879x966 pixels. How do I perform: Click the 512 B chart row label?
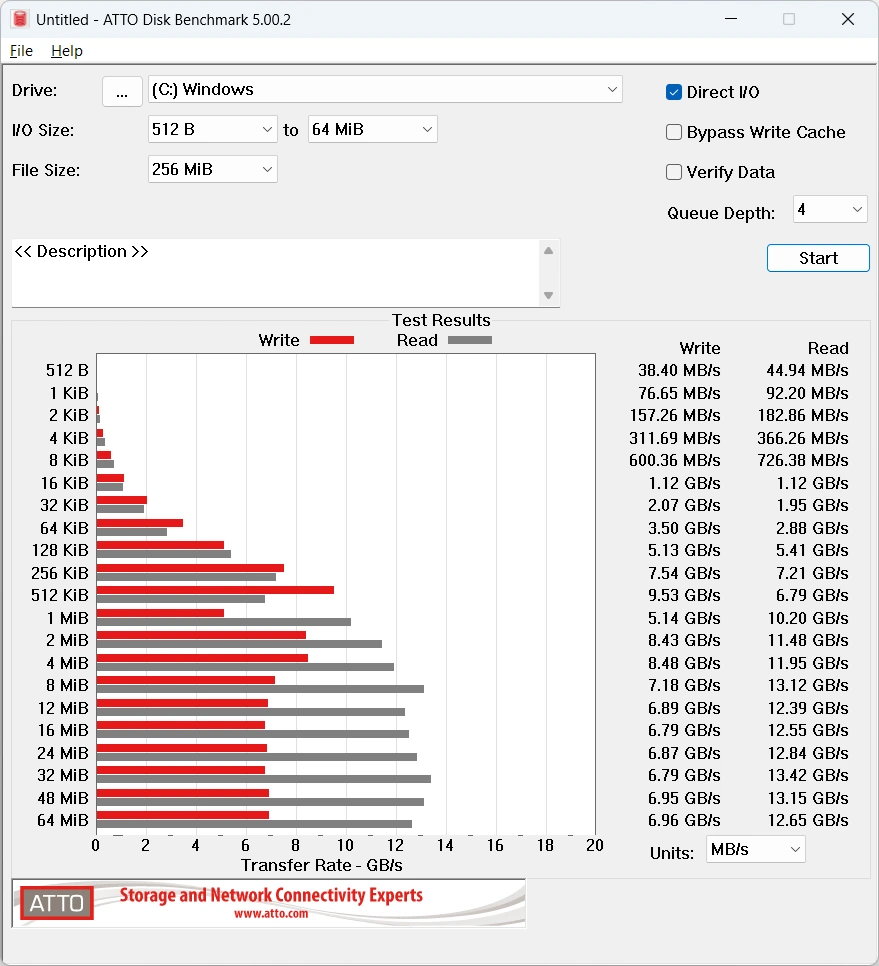67,370
